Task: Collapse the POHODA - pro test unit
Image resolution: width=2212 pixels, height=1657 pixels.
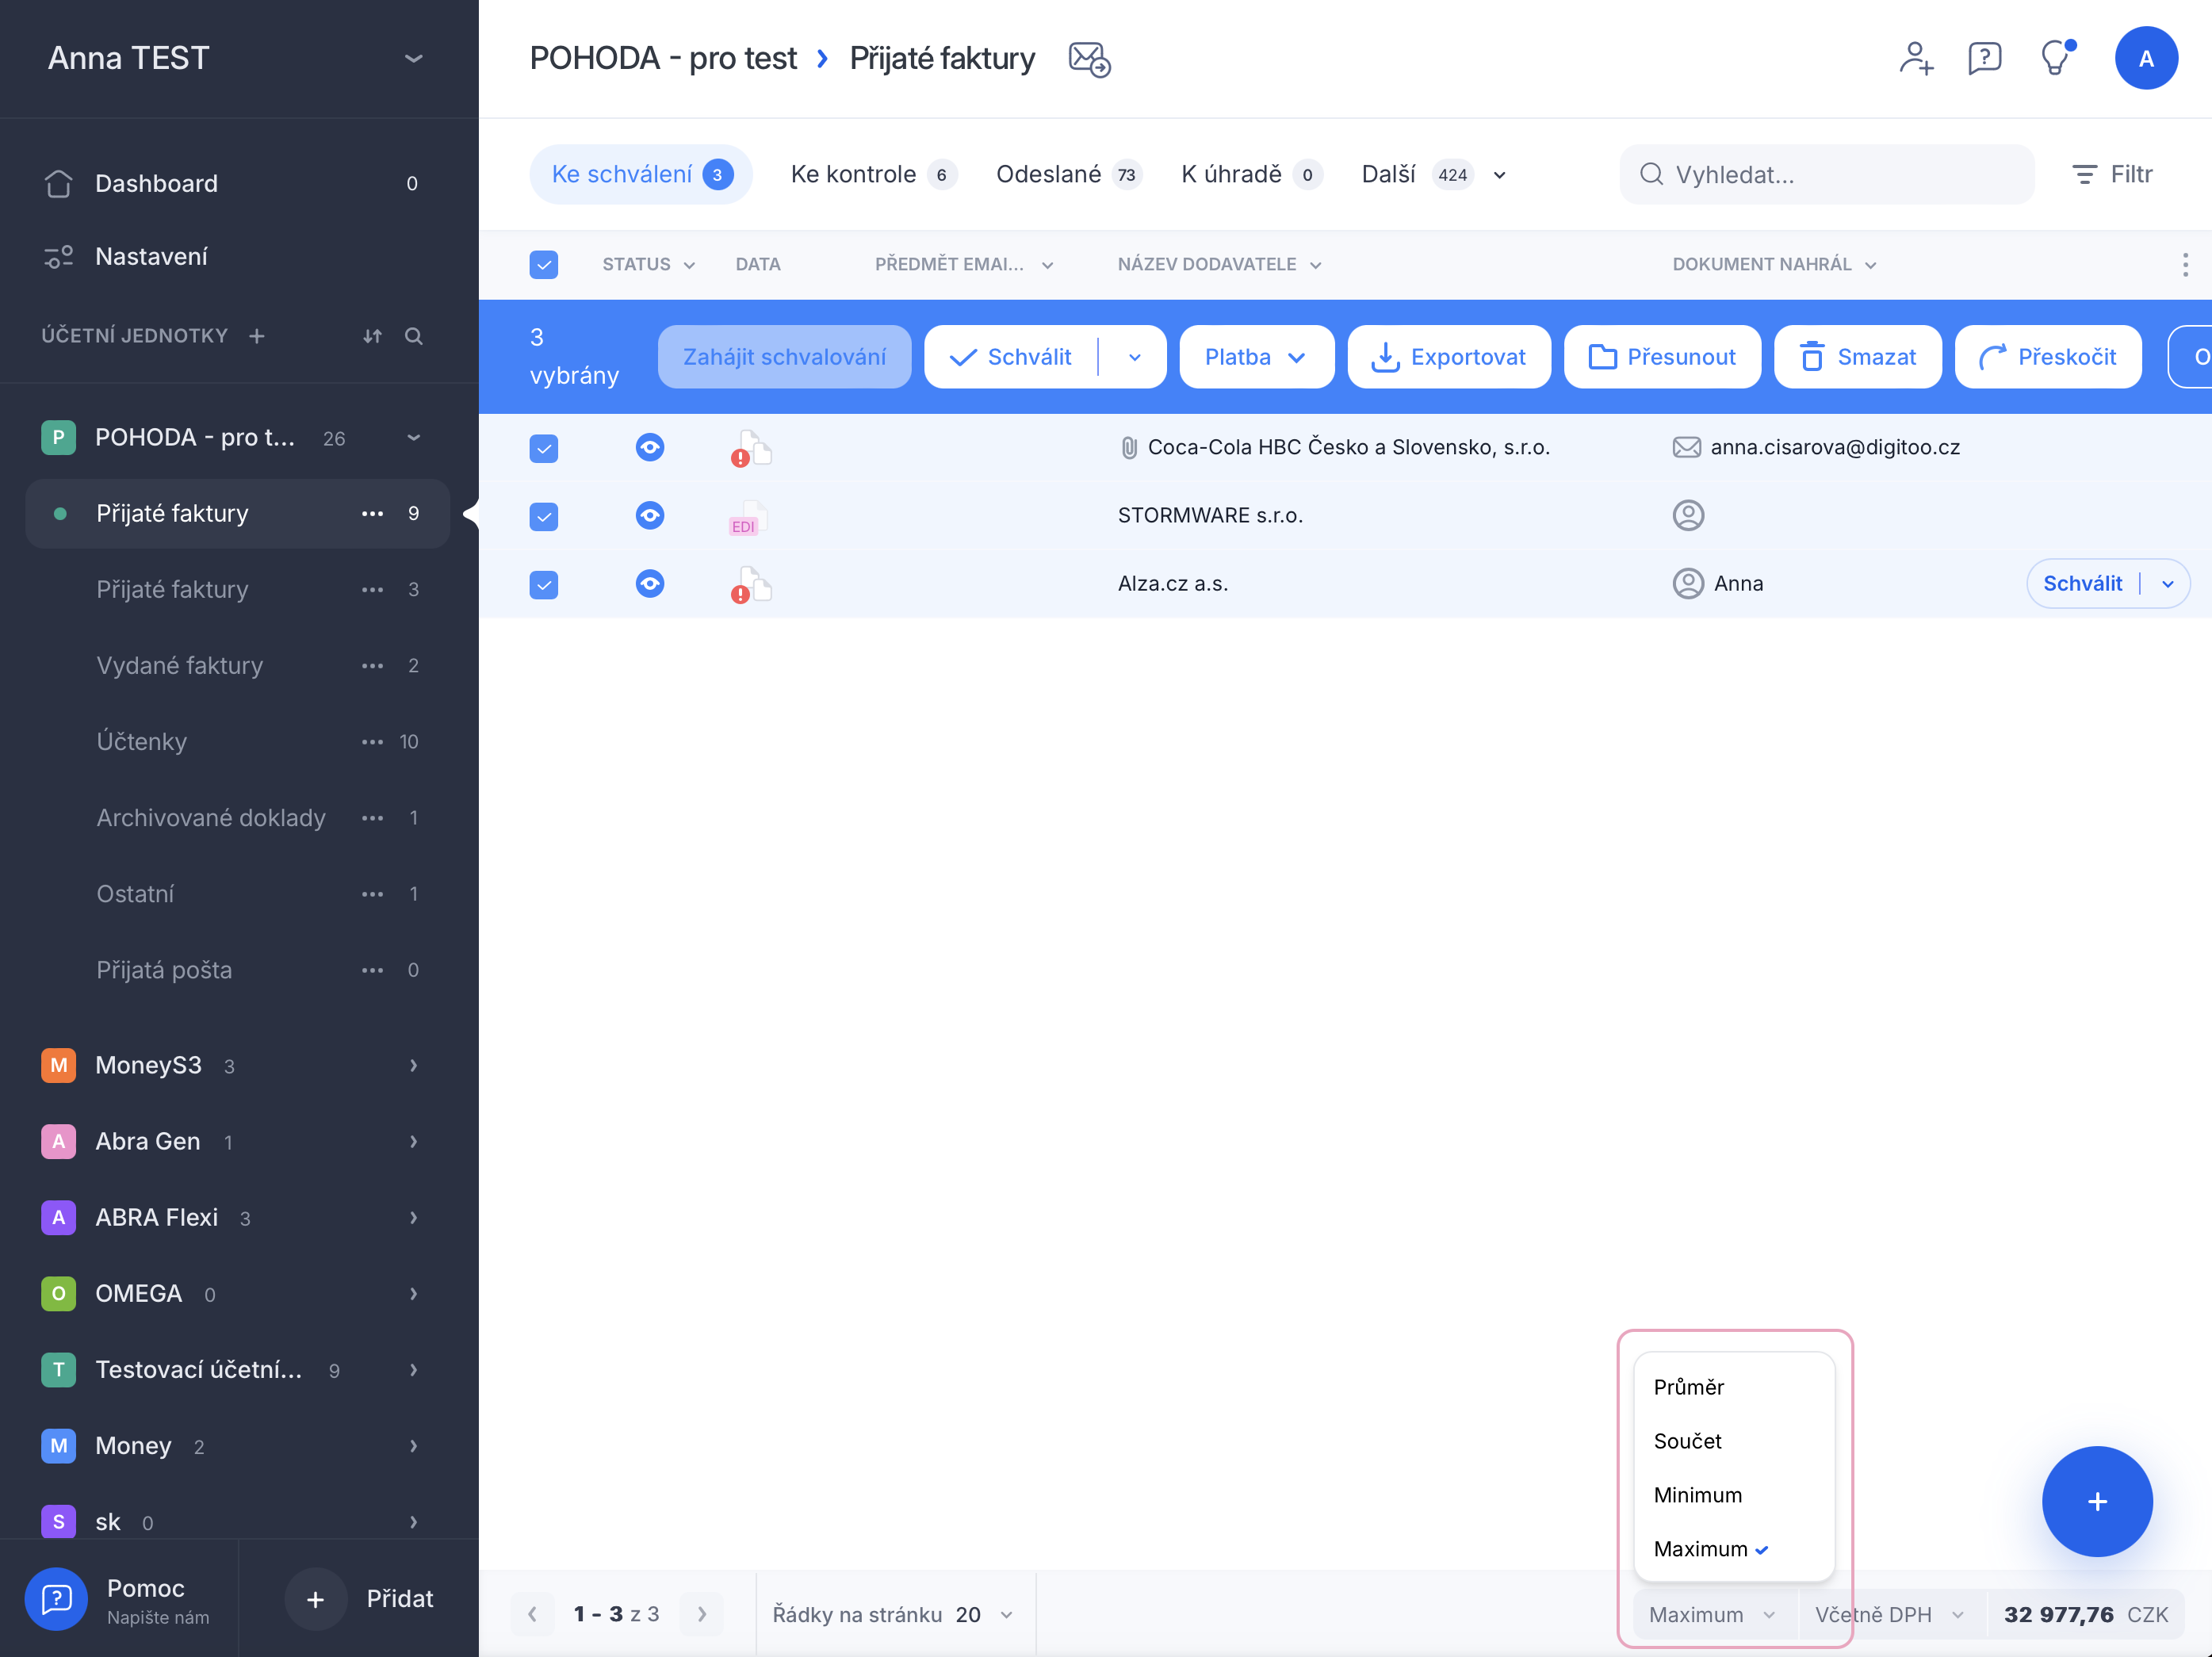Action: tap(413, 438)
